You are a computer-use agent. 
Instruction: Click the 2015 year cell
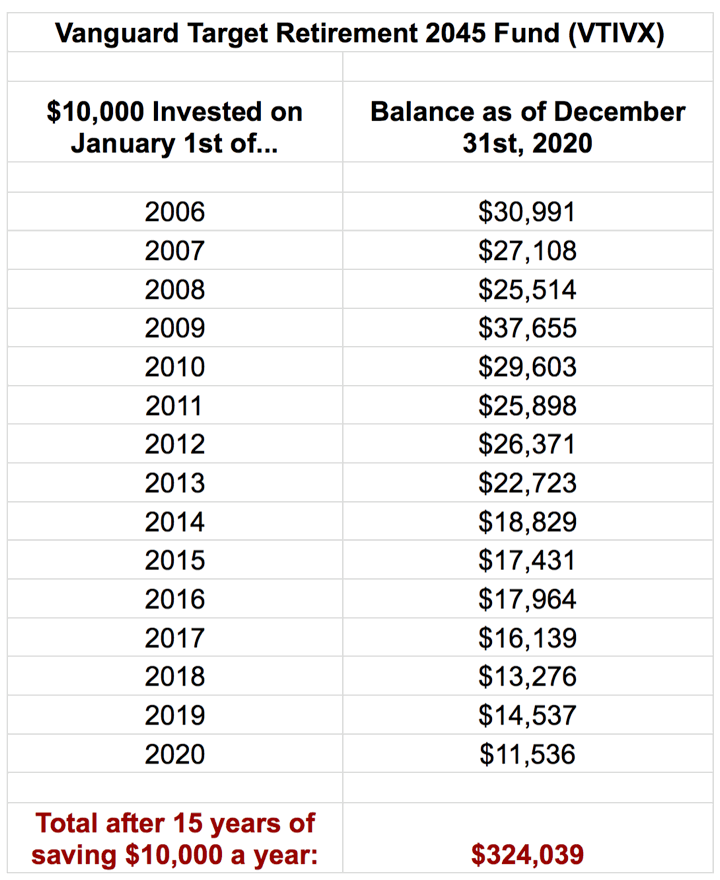[175, 560]
